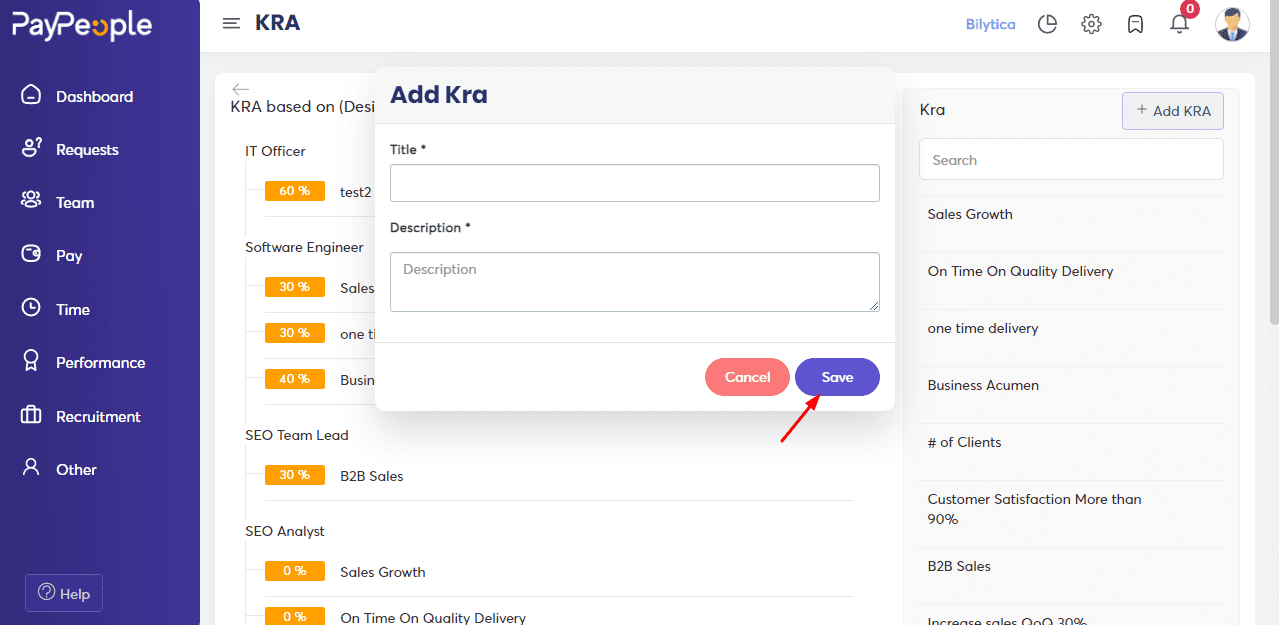Image resolution: width=1279 pixels, height=625 pixels.
Task: Open the settings gear icon
Action: click(x=1091, y=24)
